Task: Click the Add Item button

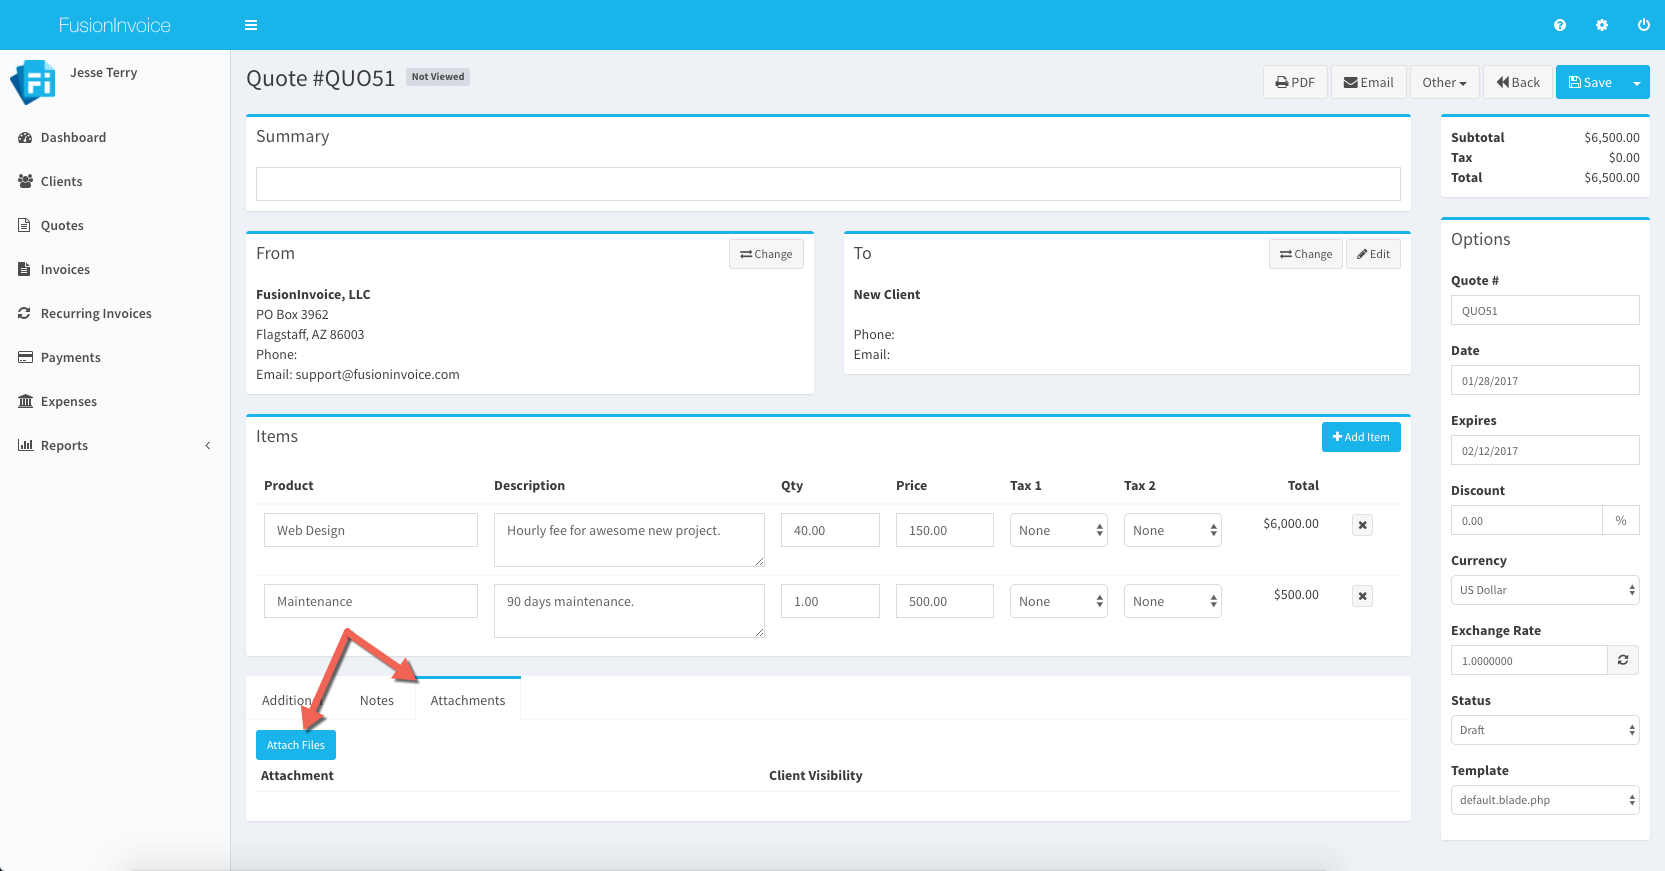Action: coord(1360,437)
